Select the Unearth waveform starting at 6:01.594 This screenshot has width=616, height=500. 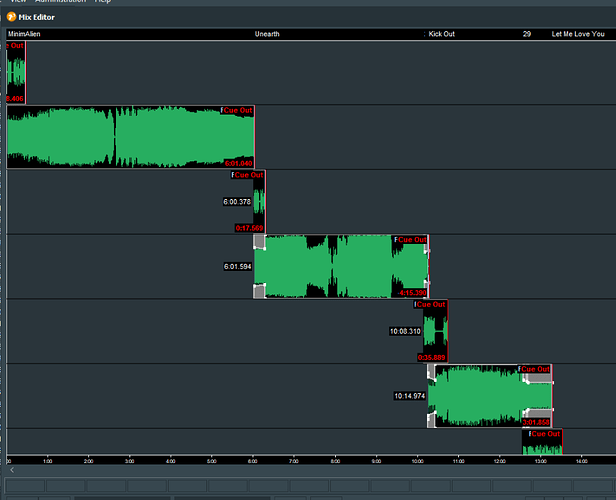[x=341, y=267]
